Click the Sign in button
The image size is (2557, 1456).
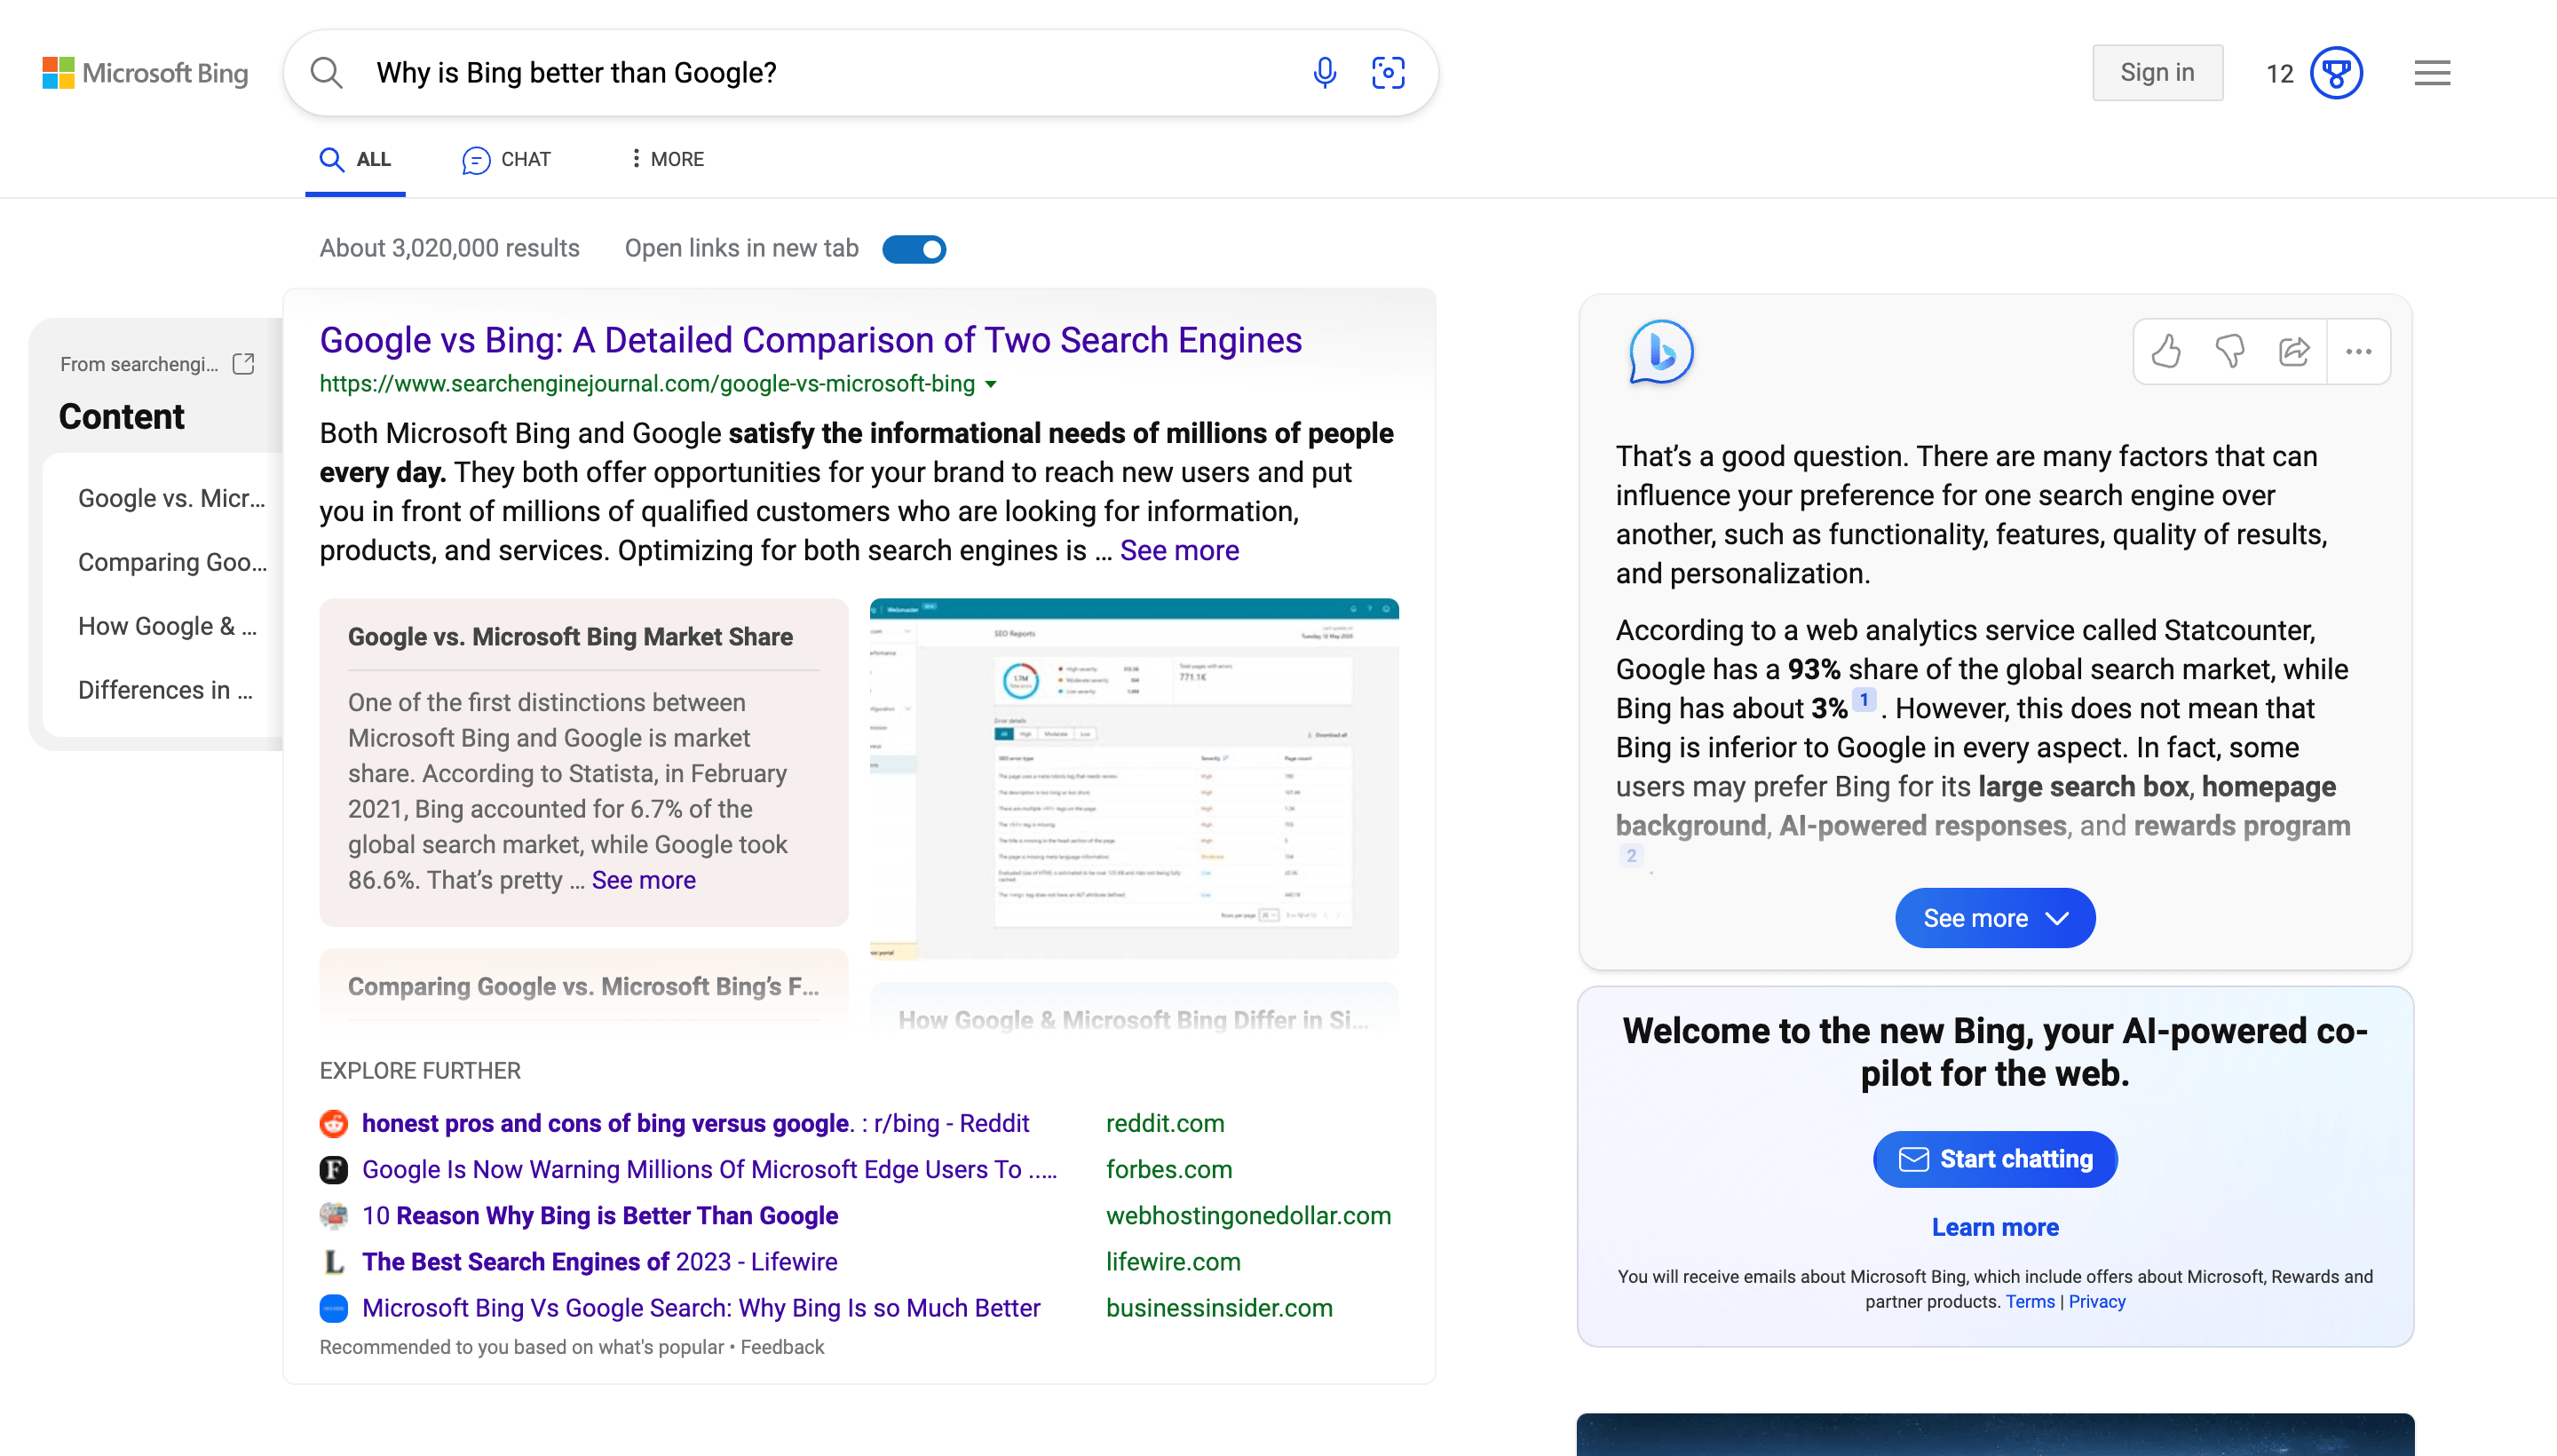2157,72
